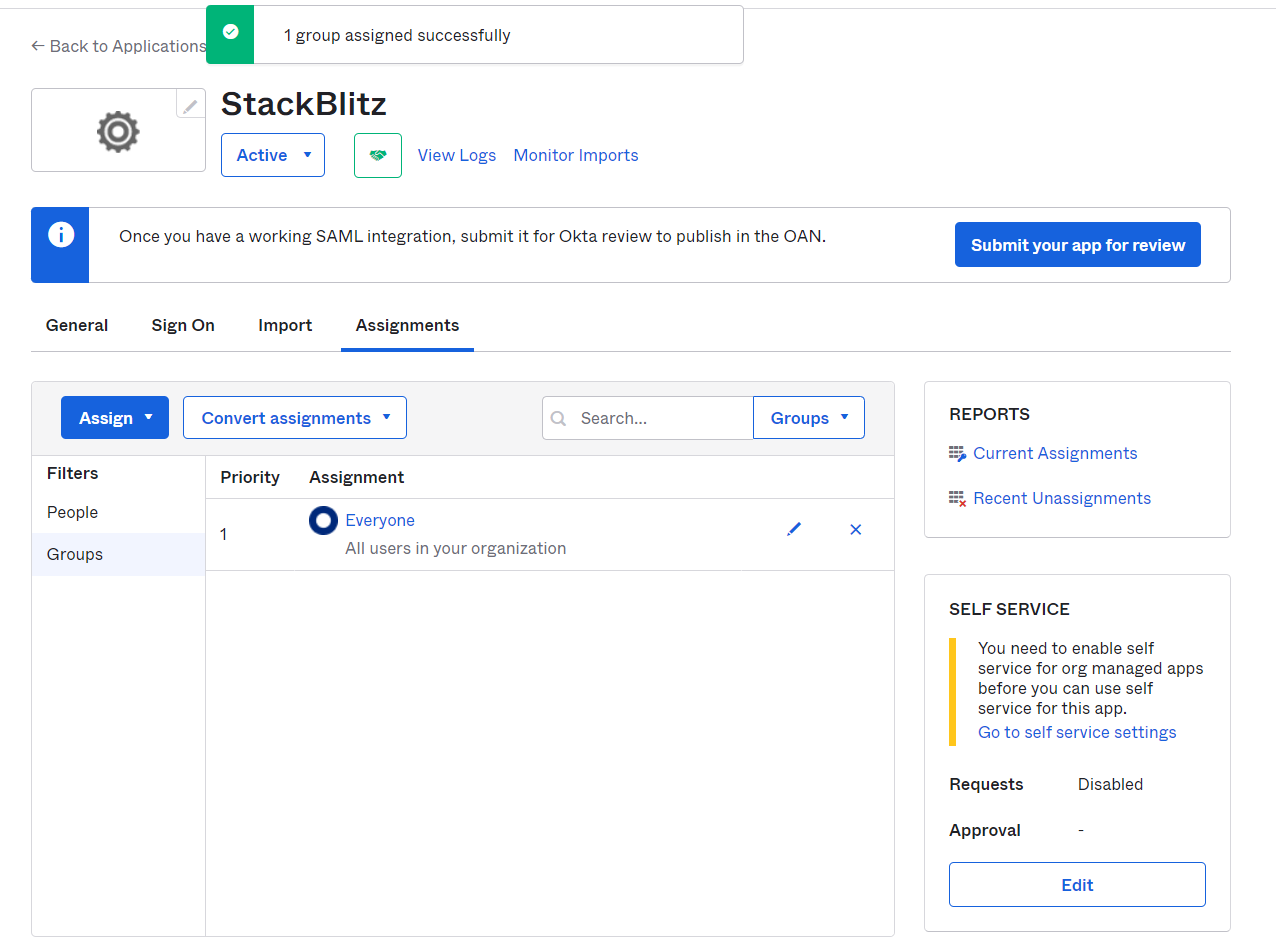Viewport: 1276px width, 943px height.
Task: Open self service settings link
Action: (x=1077, y=732)
